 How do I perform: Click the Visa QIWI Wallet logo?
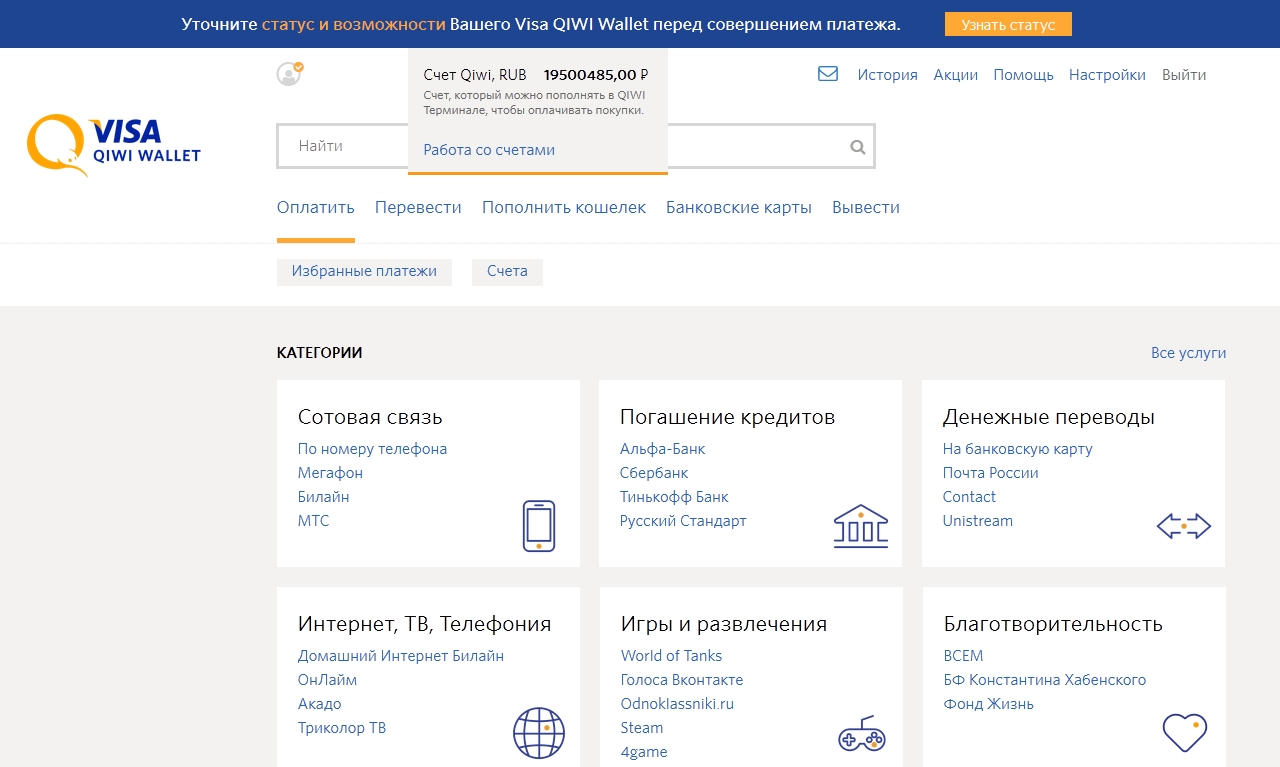pos(114,144)
